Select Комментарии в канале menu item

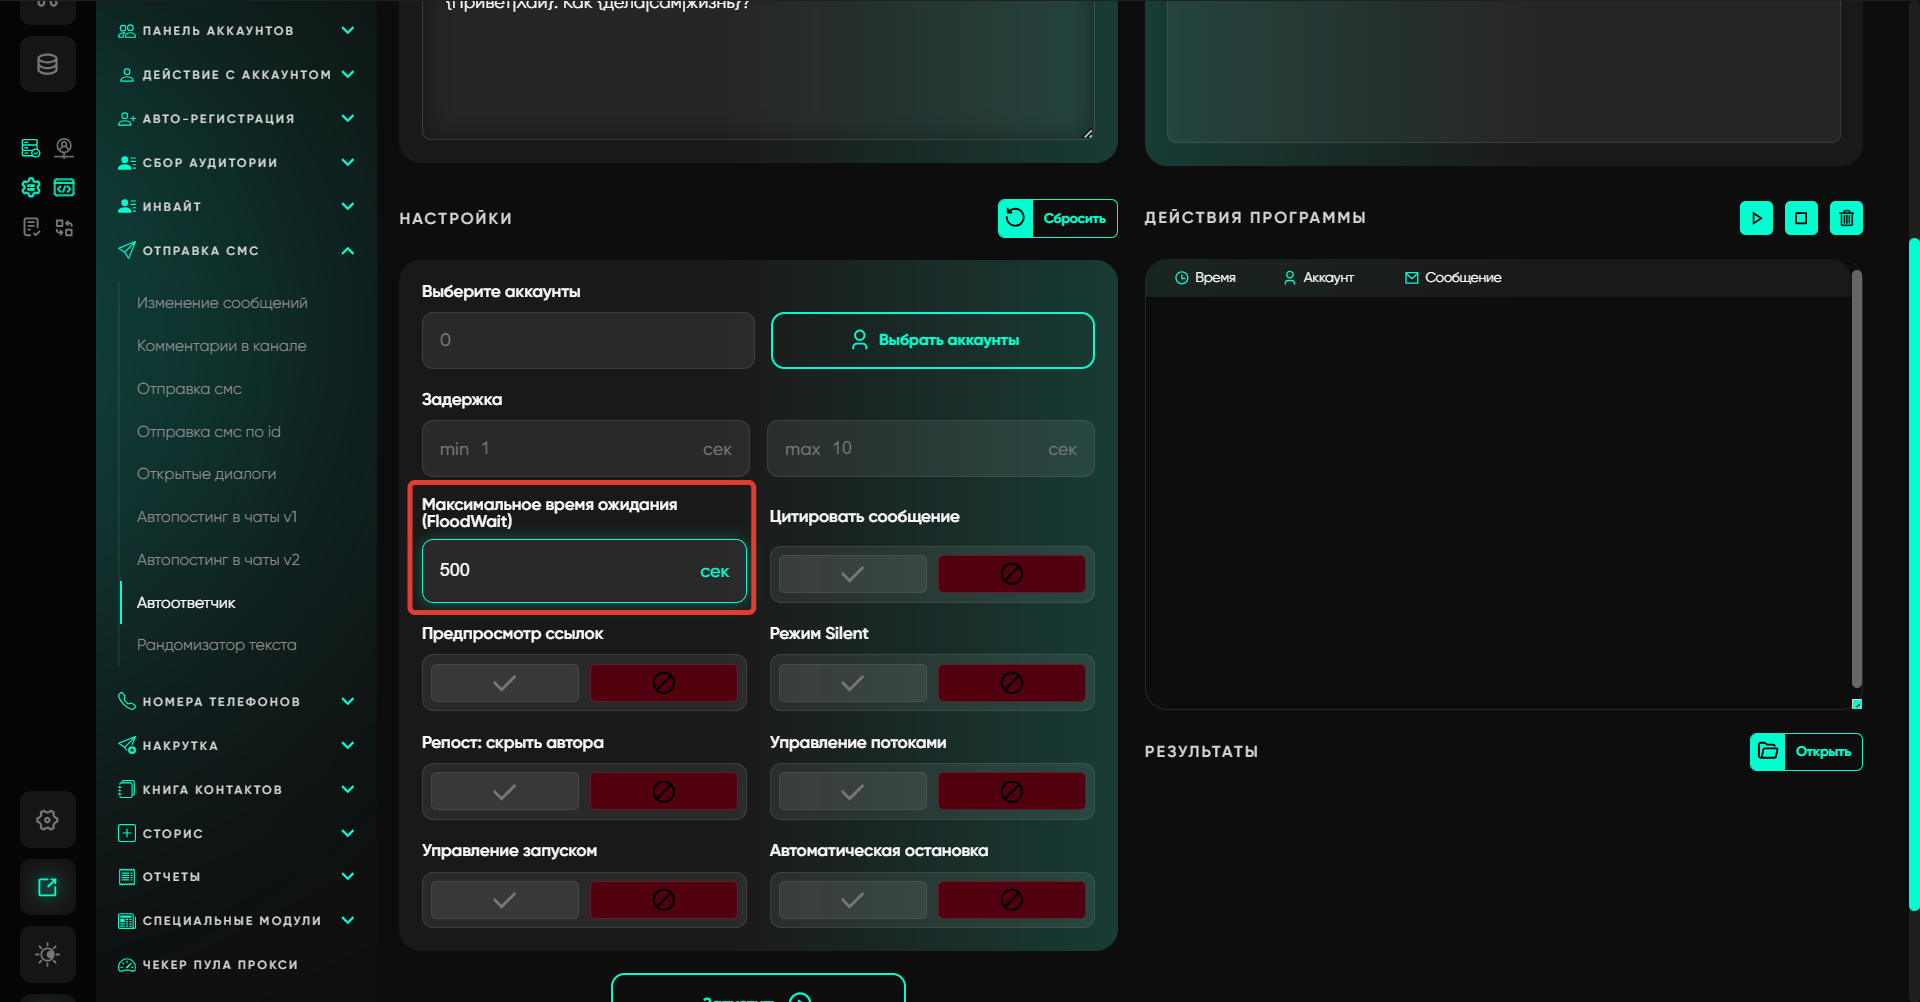pyautogui.click(x=221, y=346)
